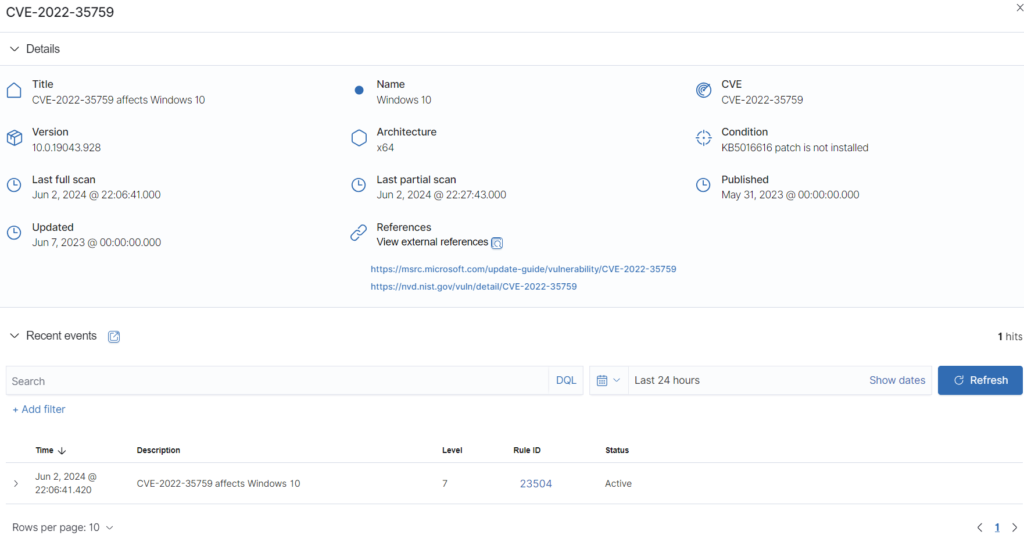Screen dimensions: 1024x542
Task: Change Rows per page setting
Action: [x=63, y=527]
